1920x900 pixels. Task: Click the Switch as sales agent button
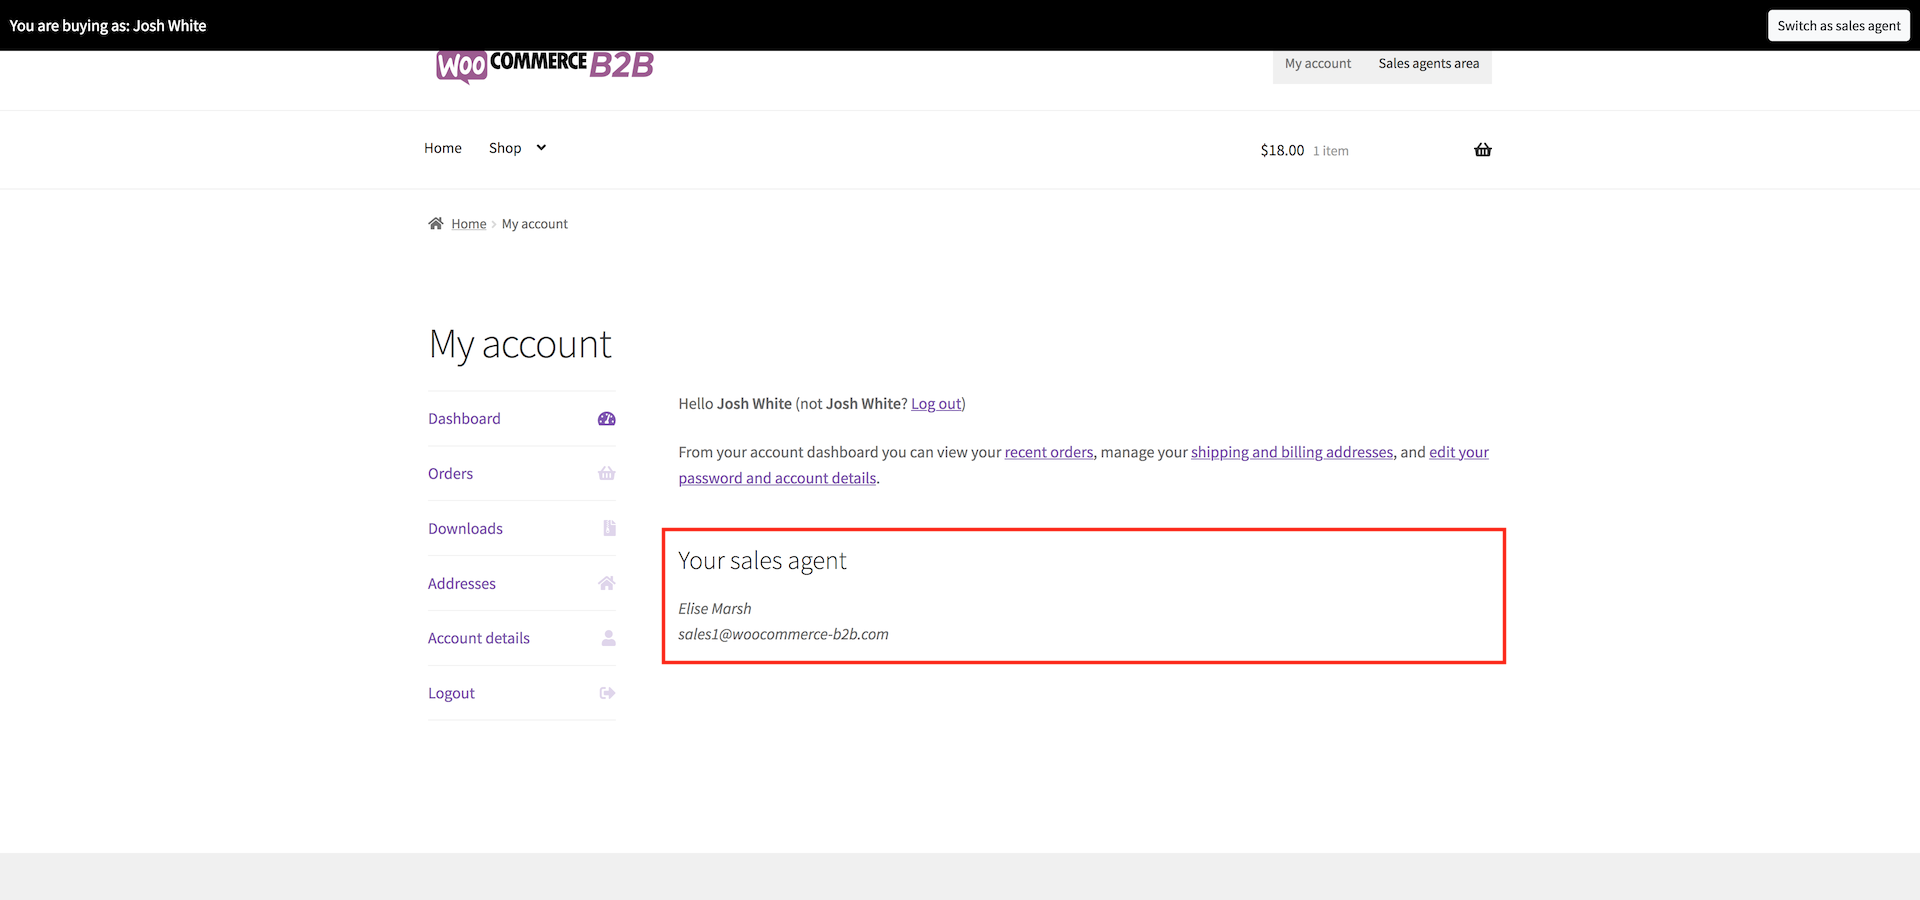pos(1838,25)
